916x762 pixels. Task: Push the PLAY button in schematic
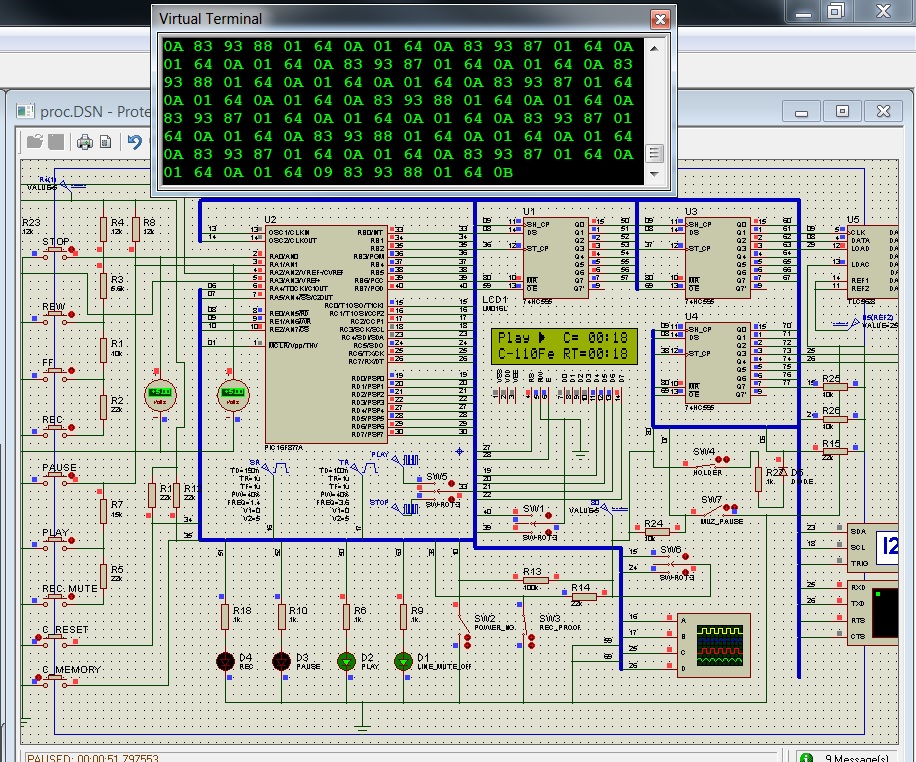57,542
